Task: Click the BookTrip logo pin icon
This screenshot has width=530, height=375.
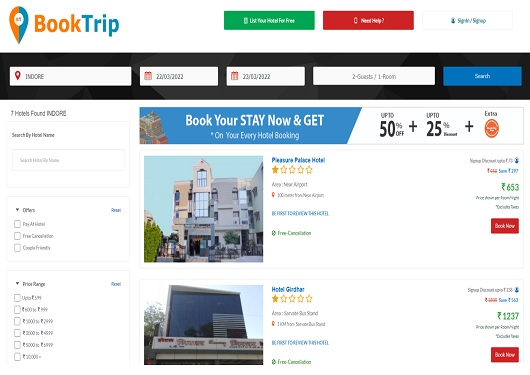Action: tap(19, 25)
